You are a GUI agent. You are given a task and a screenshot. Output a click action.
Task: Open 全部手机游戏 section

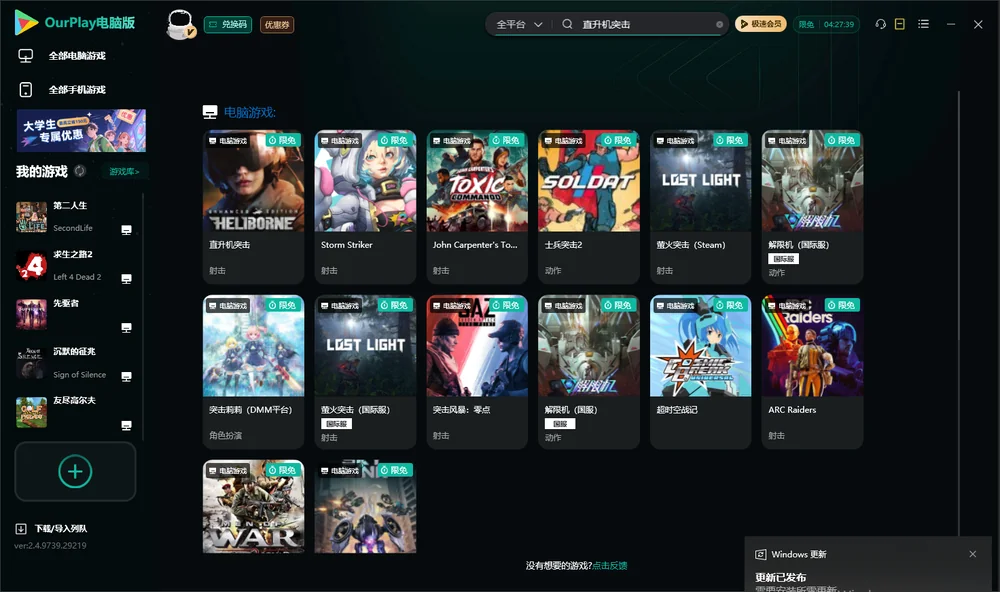[x=77, y=90]
